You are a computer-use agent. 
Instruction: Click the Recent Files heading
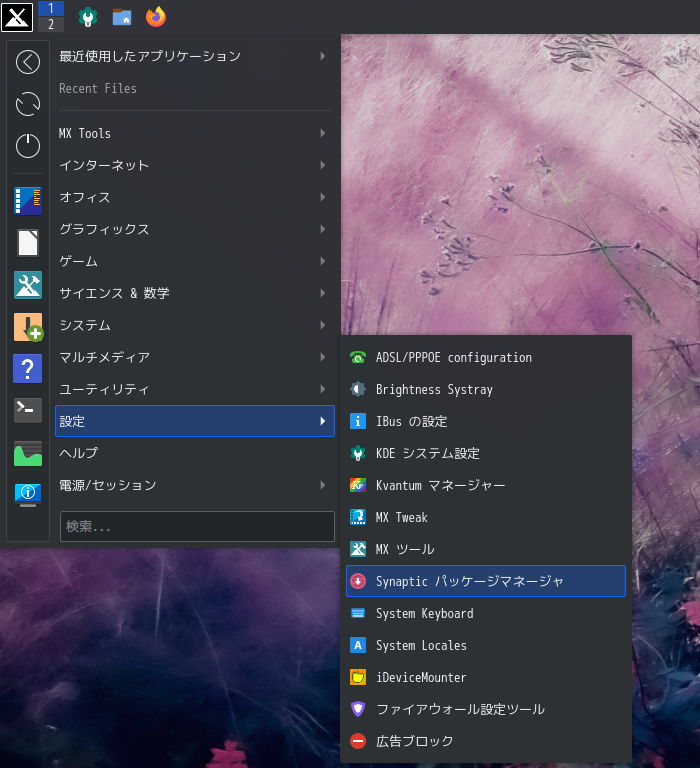tap(98, 88)
